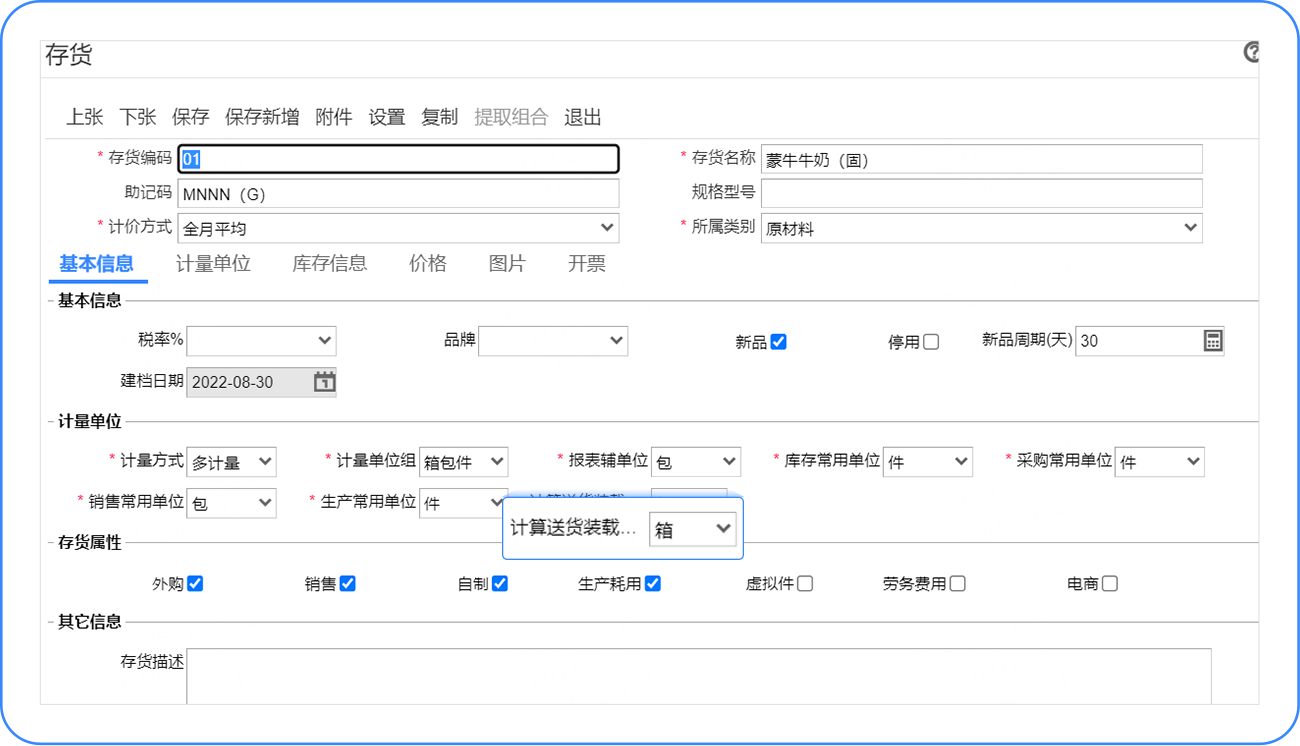Open calendar picker beside 建档日期 field
The image size is (1300, 746).
(x=322, y=381)
